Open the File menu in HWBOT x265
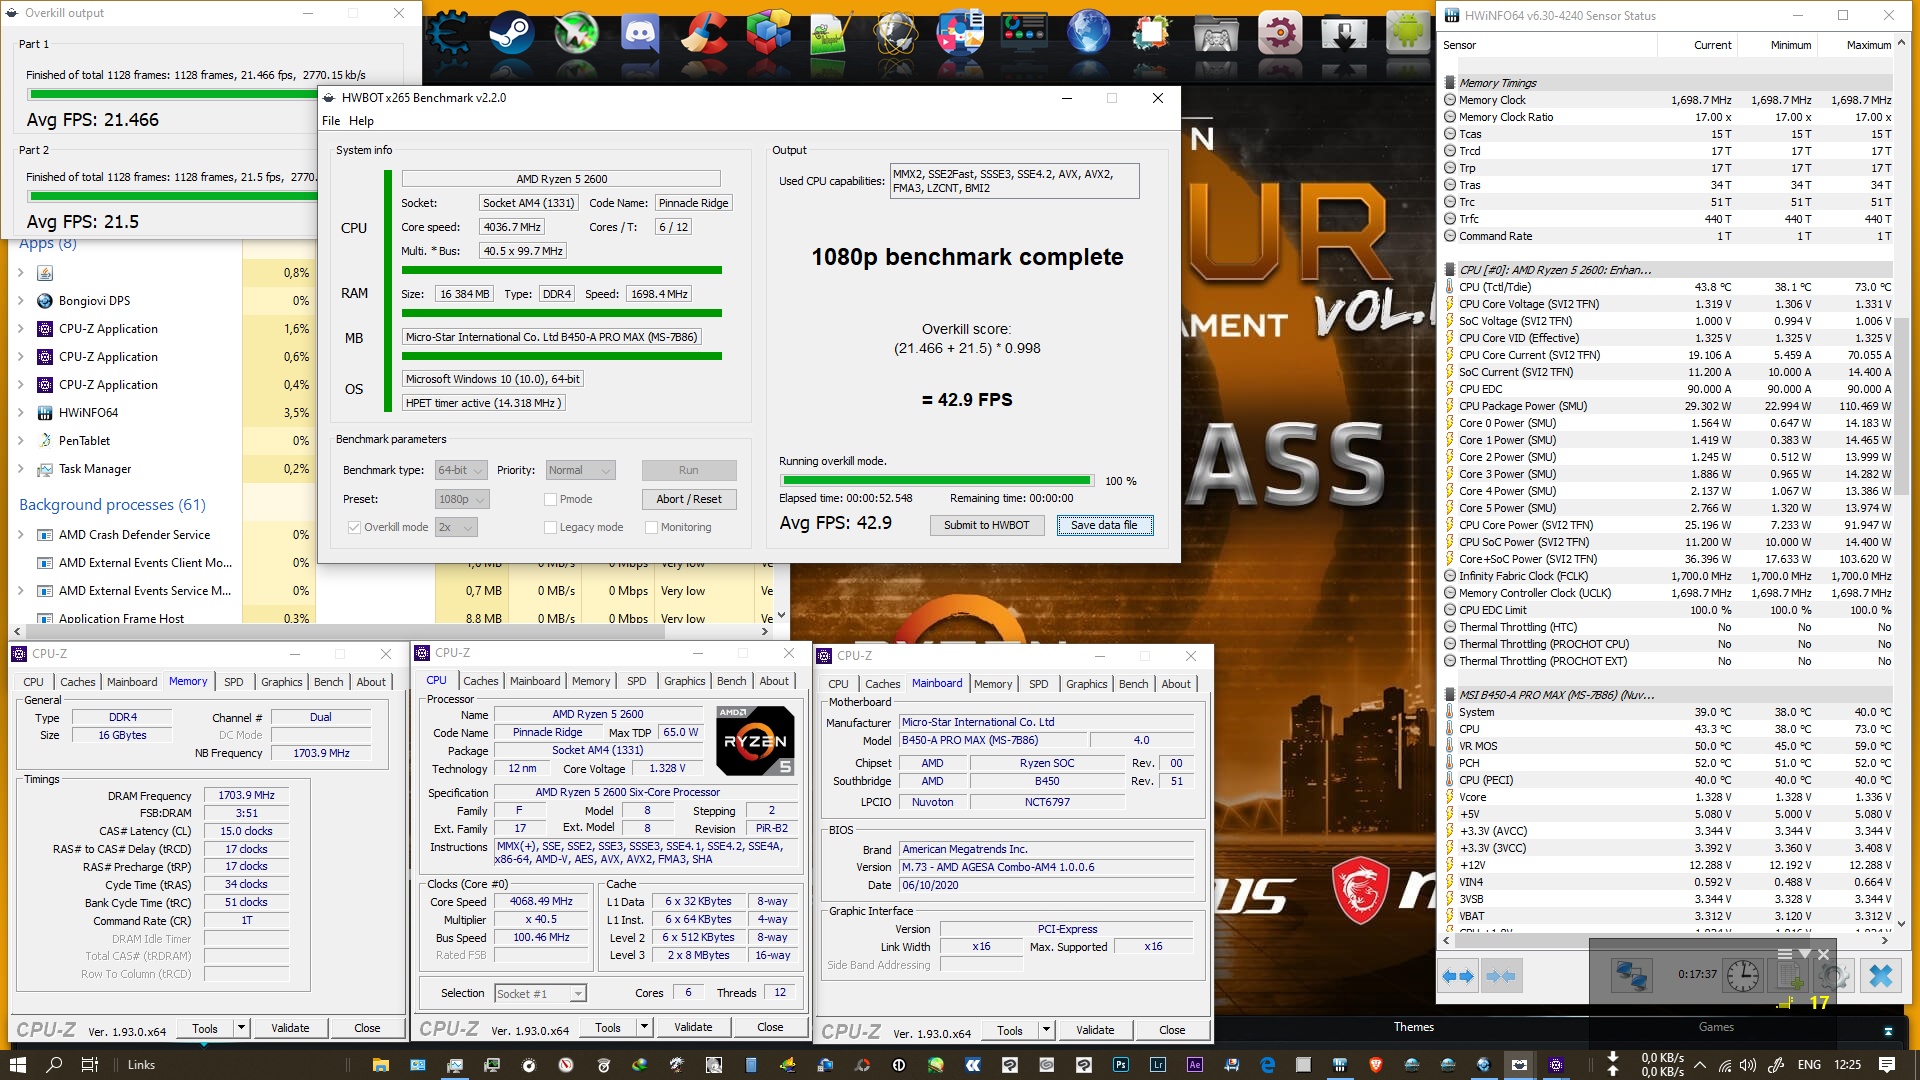This screenshot has height=1080, width=1920. tap(331, 121)
